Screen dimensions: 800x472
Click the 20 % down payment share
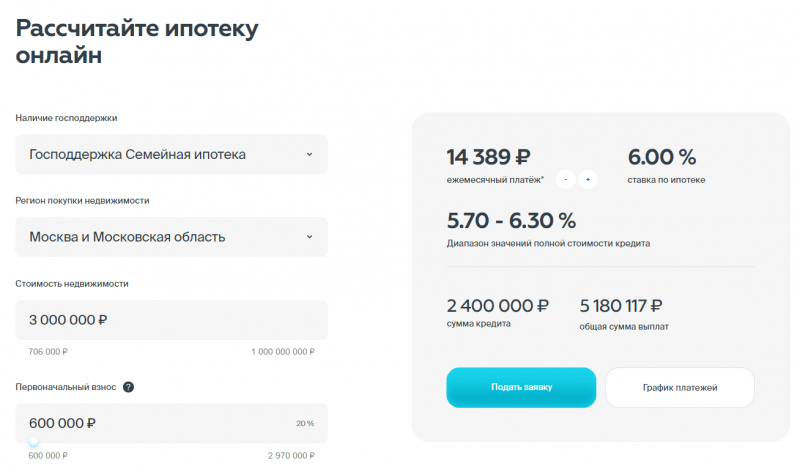[305, 423]
